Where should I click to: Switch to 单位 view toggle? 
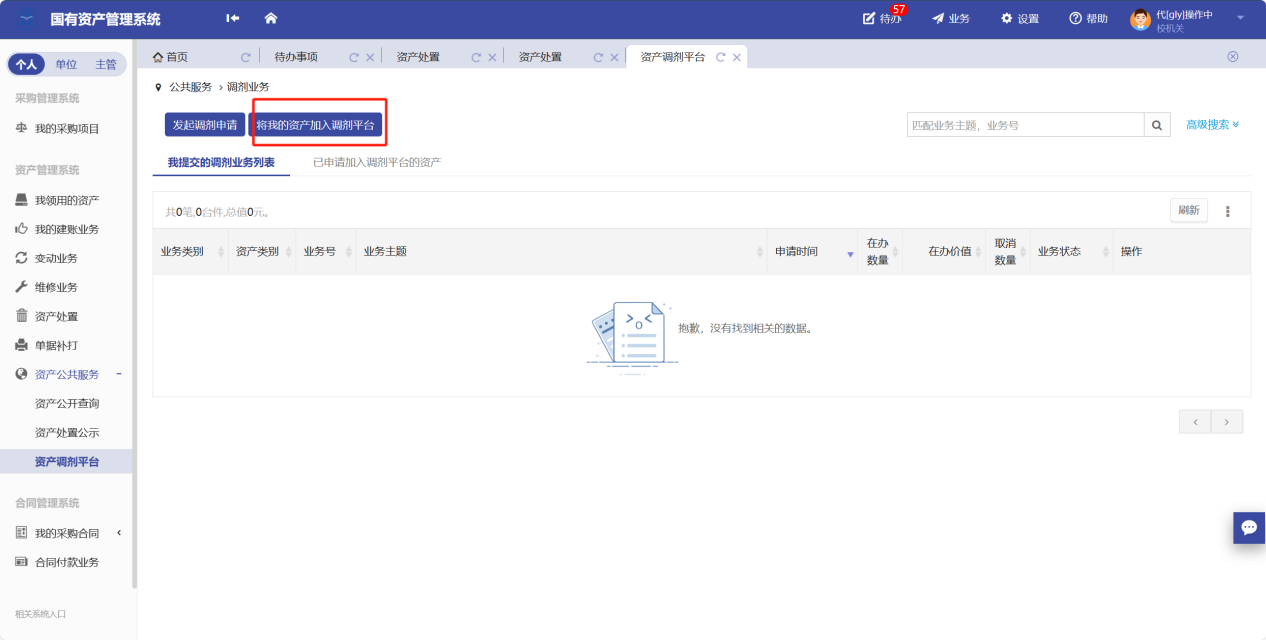pyautogui.click(x=66, y=64)
